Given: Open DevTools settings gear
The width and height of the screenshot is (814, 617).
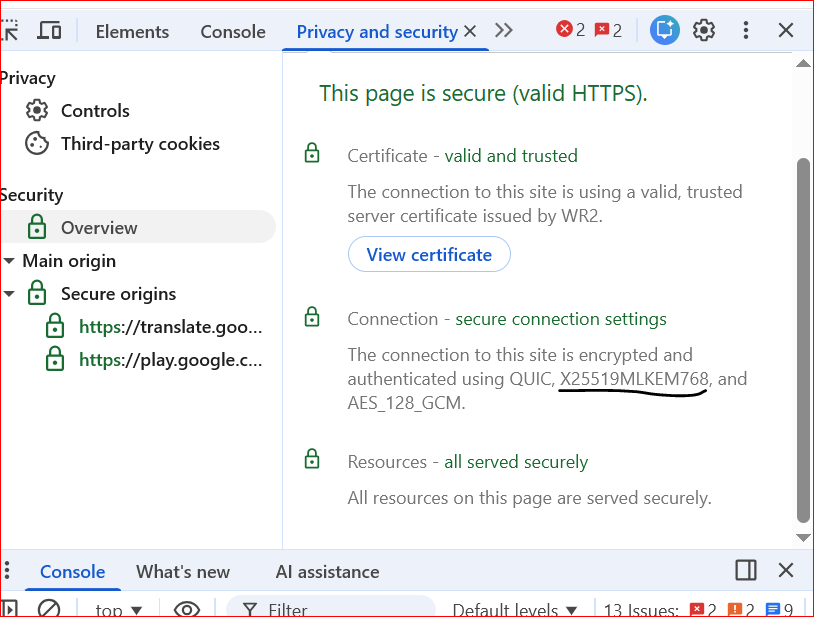Looking at the screenshot, I should 704,30.
